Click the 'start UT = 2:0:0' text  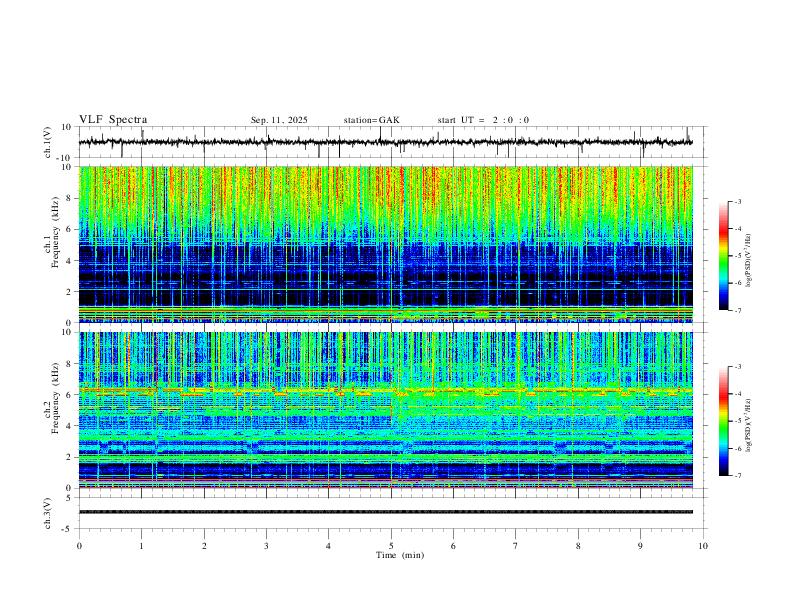point(483,120)
